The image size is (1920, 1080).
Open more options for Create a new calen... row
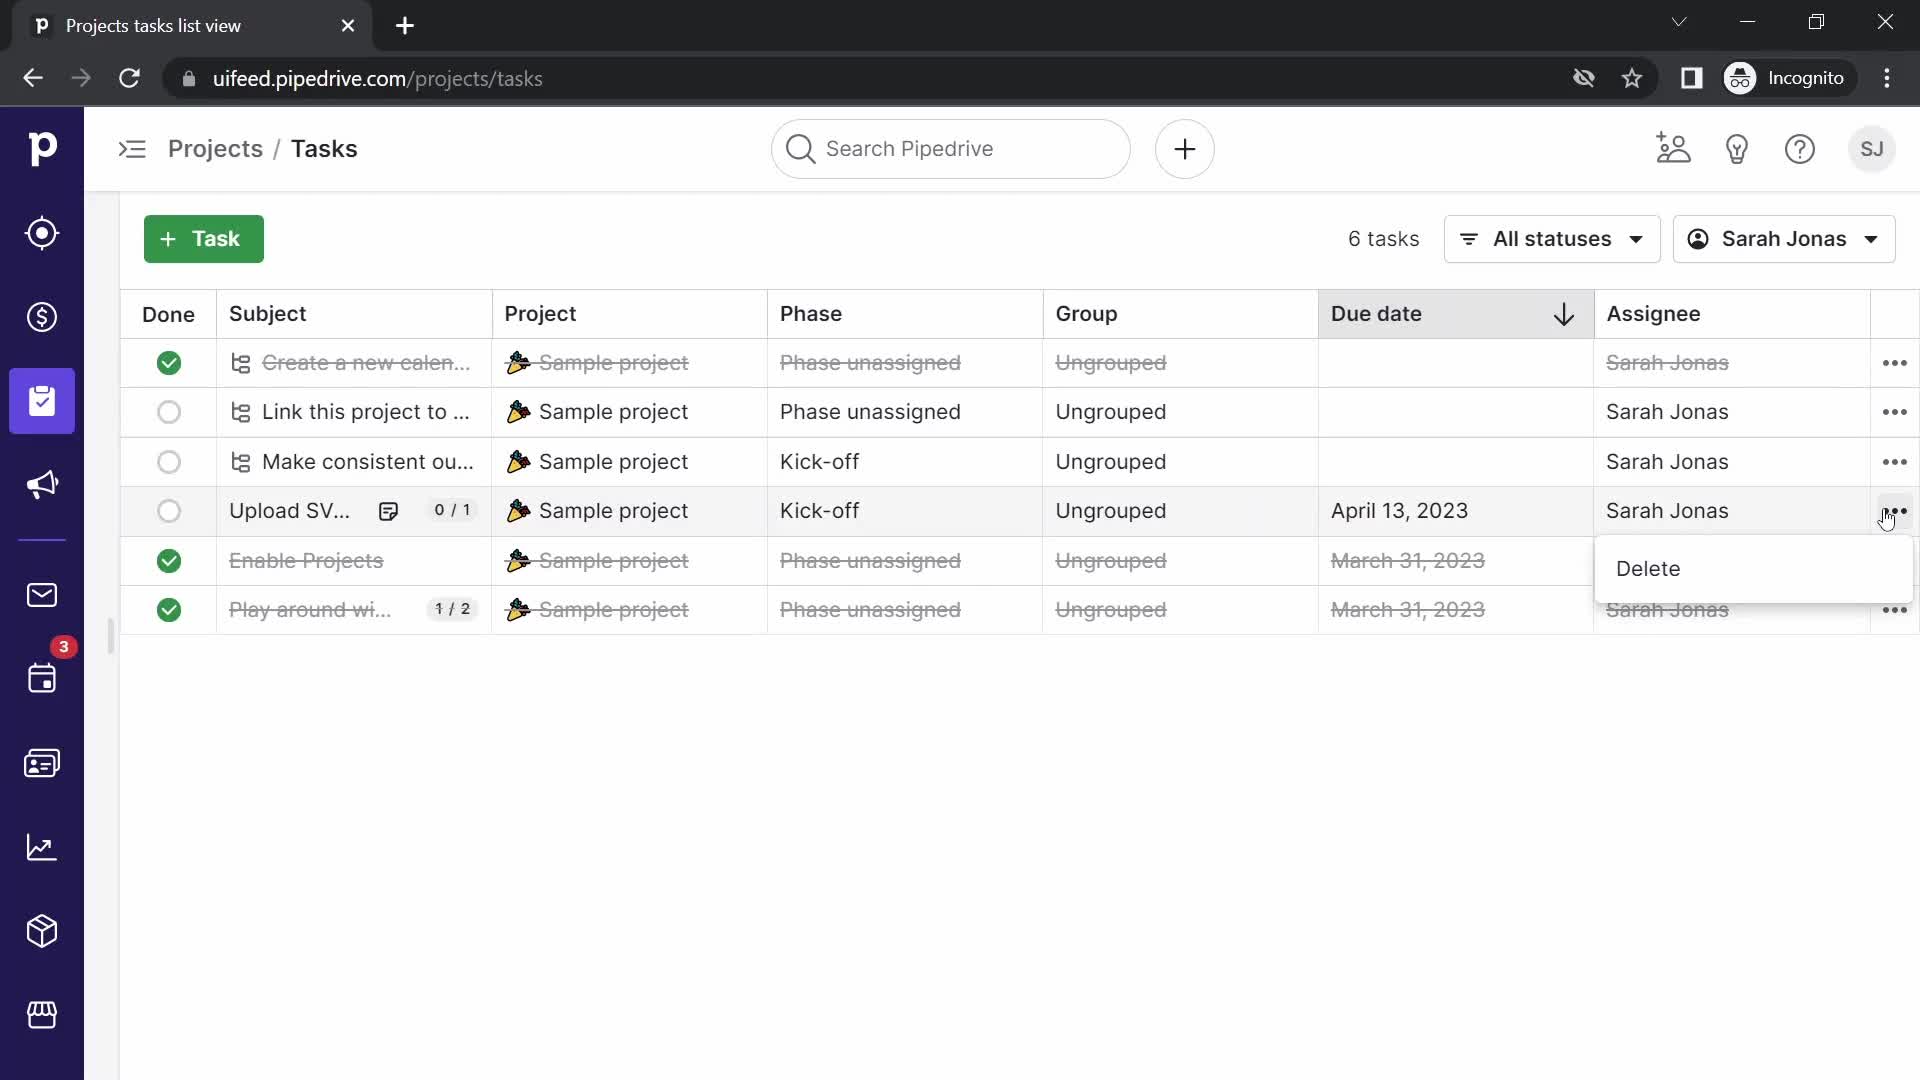coord(1895,363)
